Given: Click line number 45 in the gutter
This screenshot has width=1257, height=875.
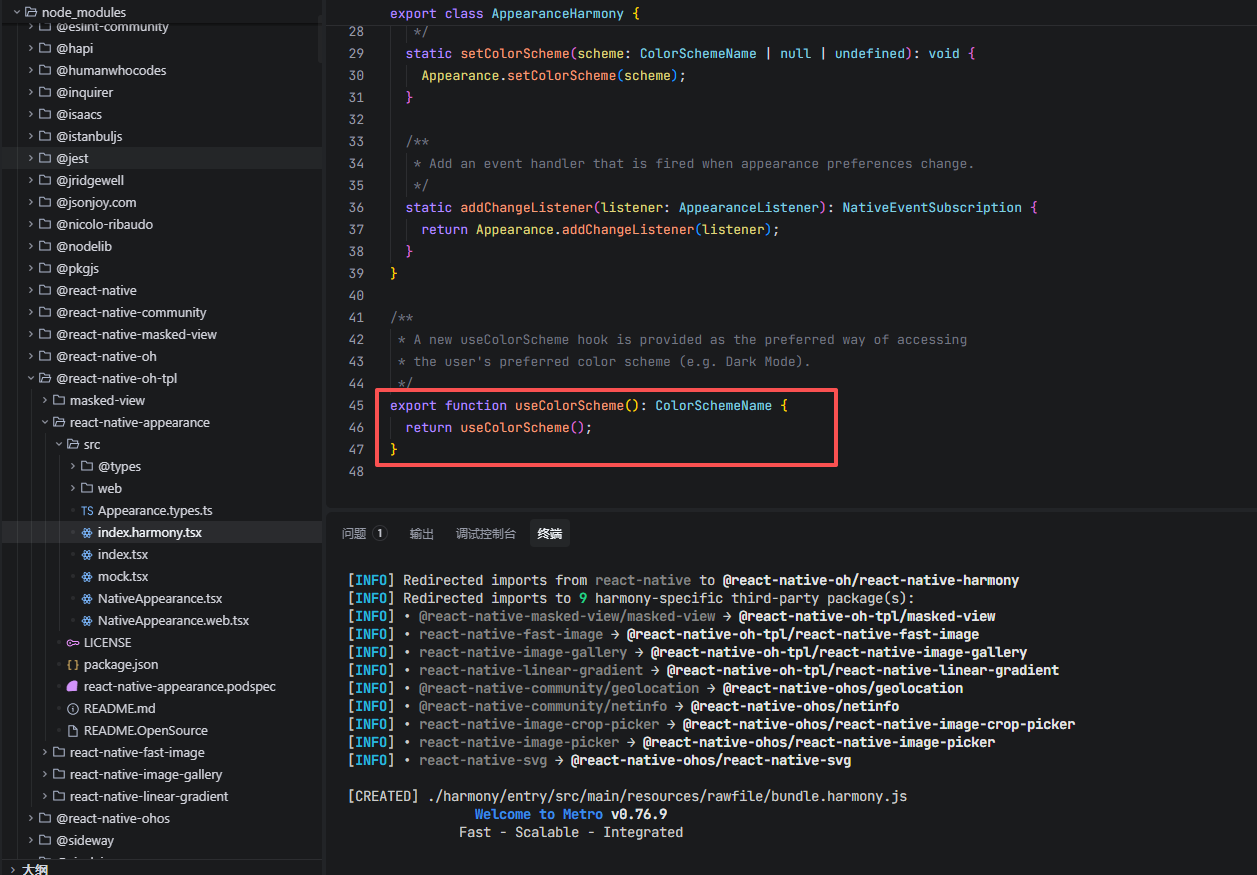Looking at the screenshot, I should pyautogui.click(x=356, y=405).
